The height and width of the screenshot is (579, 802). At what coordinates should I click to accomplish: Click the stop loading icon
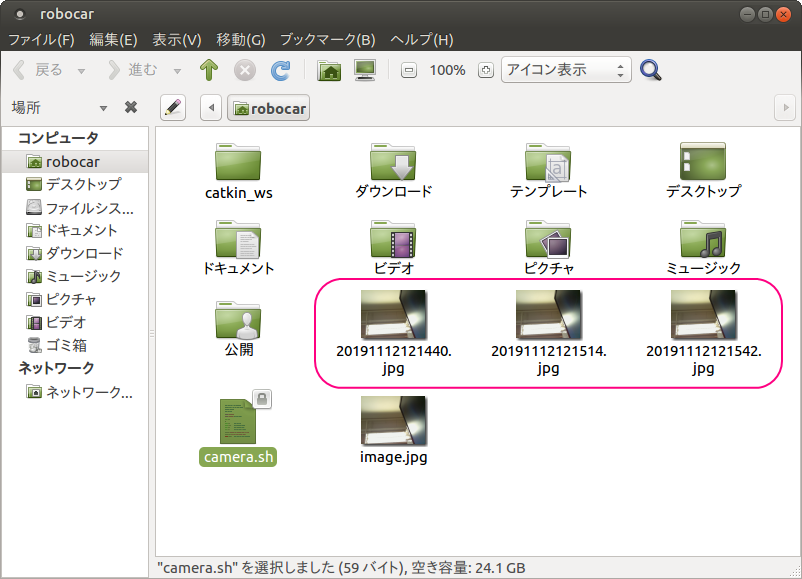[245, 70]
